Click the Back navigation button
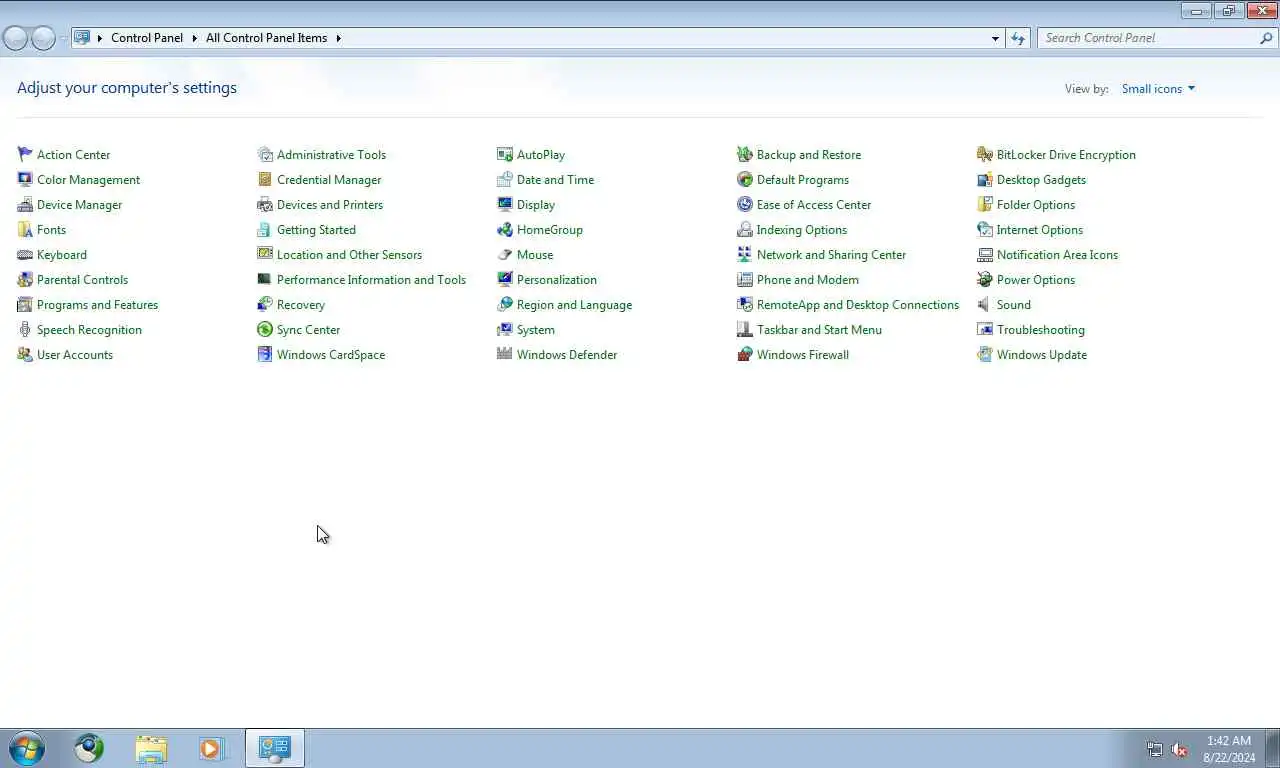This screenshot has width=1280, height=768. coord(16,38)
